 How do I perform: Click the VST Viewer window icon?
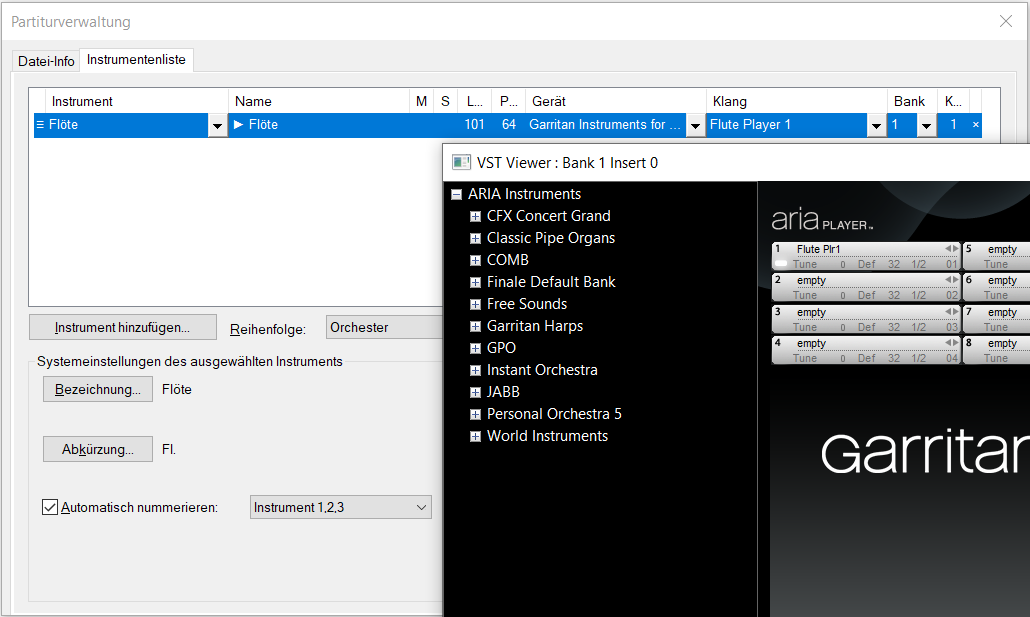462,162
